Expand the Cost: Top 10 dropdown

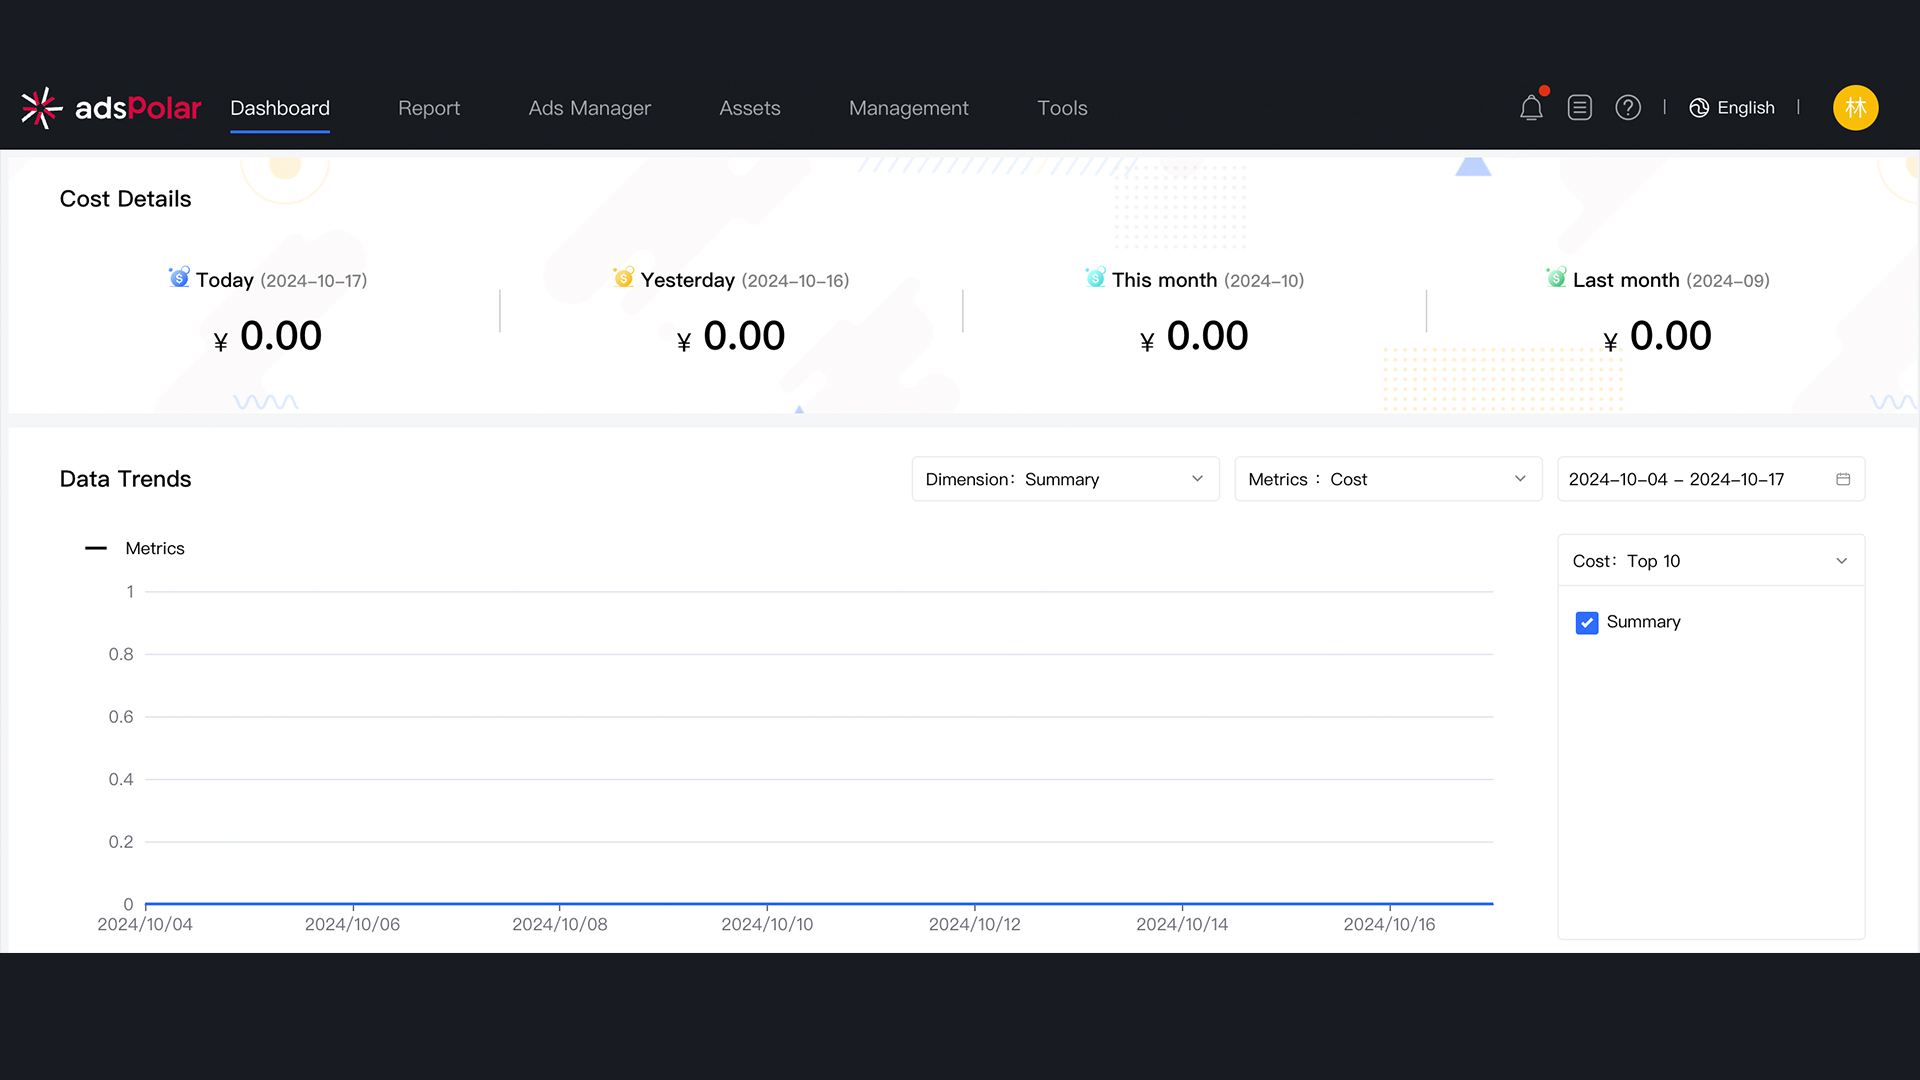(x=1710, y=561)
